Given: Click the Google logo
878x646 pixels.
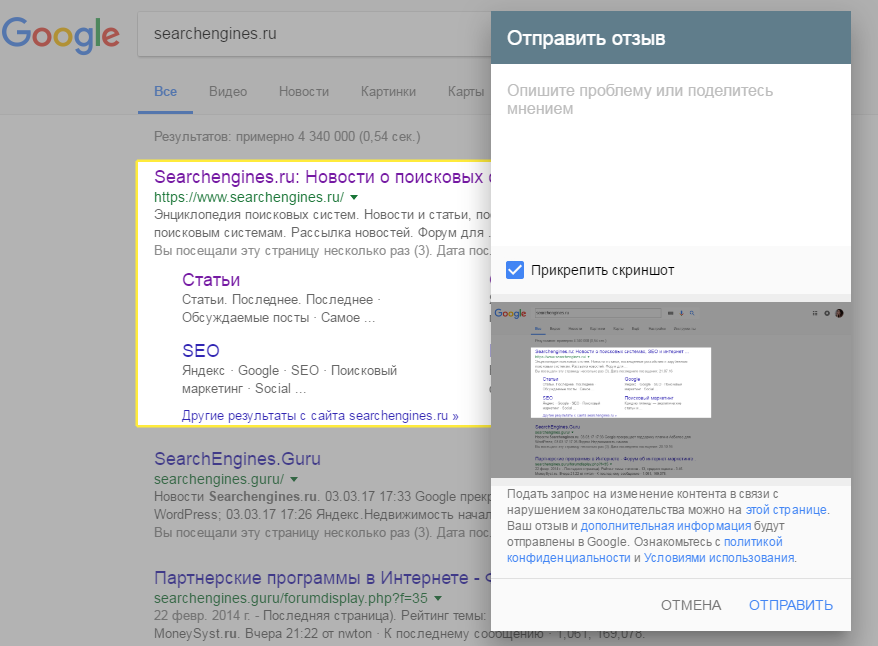Looking at the screenshot, I should click(60, 35).
